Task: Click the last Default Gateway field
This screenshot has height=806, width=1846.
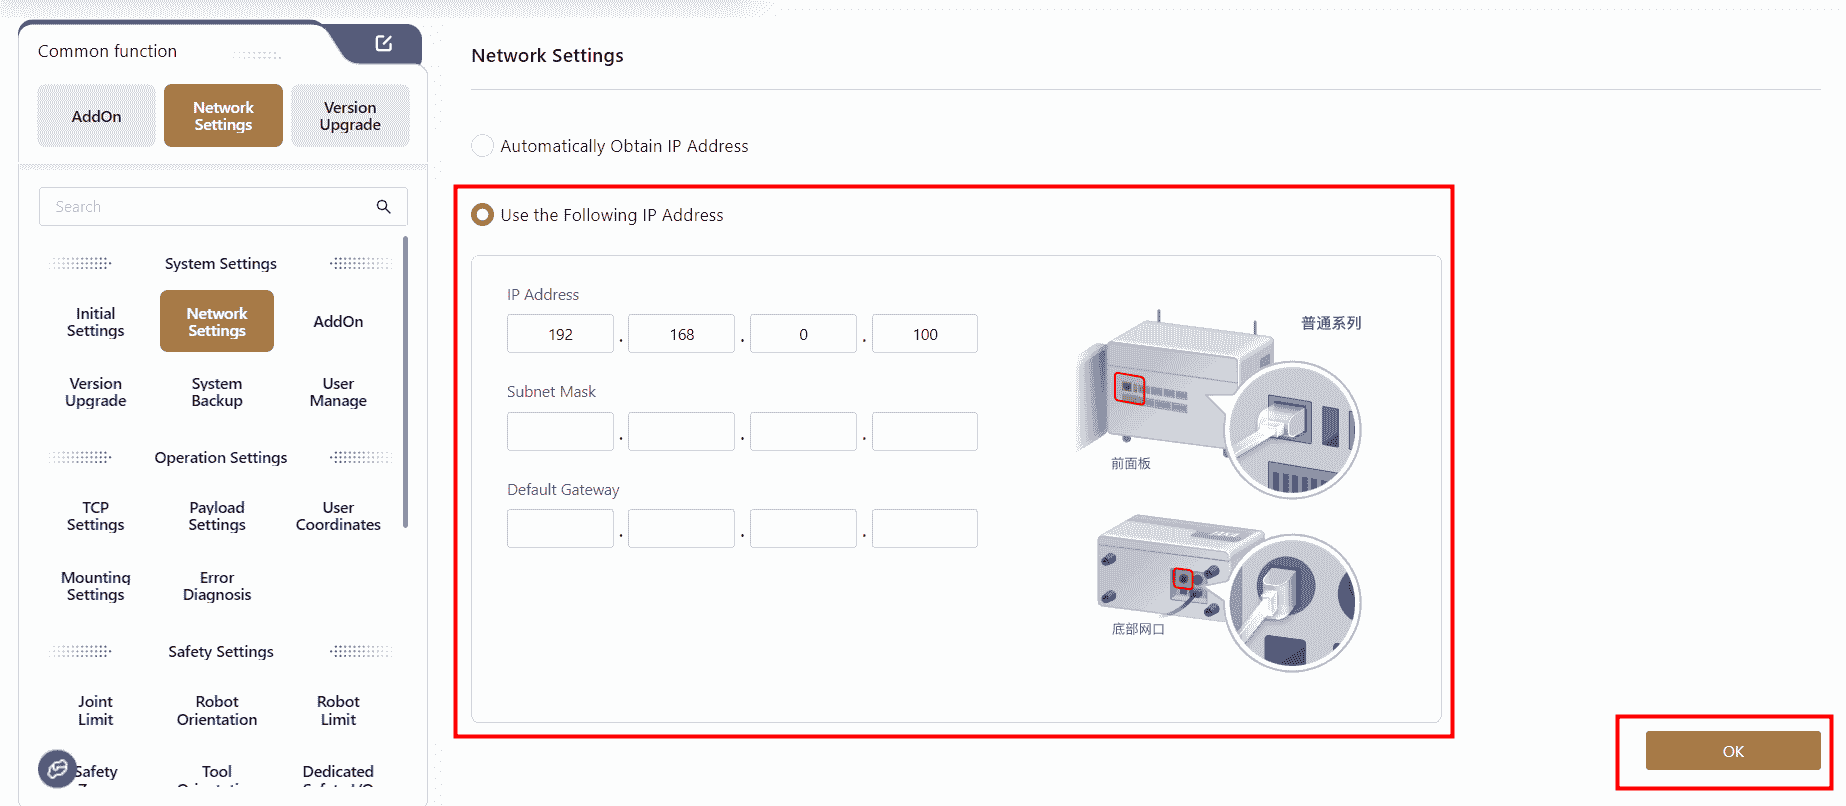Action: click(x=924, y=528)
